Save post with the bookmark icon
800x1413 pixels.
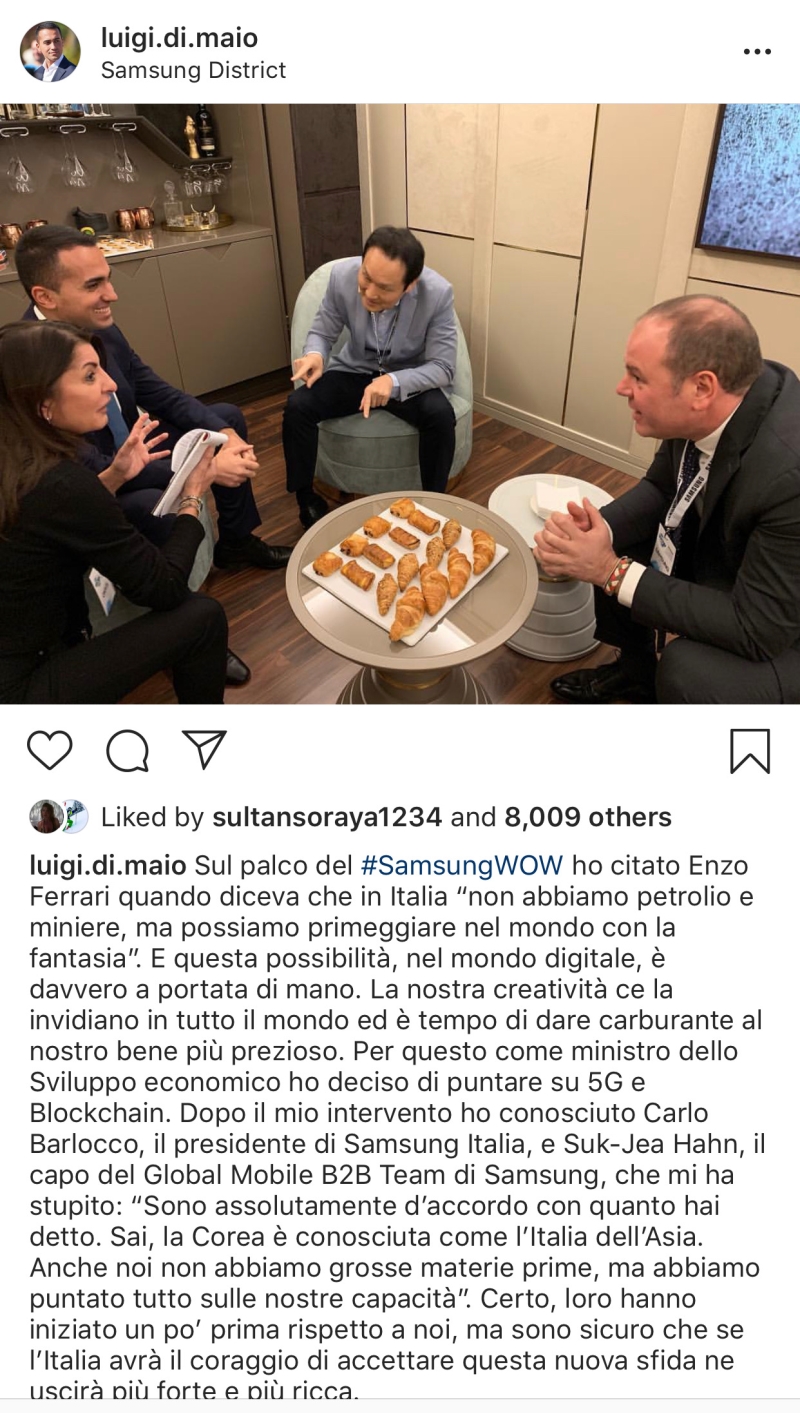tap(750, 751)
